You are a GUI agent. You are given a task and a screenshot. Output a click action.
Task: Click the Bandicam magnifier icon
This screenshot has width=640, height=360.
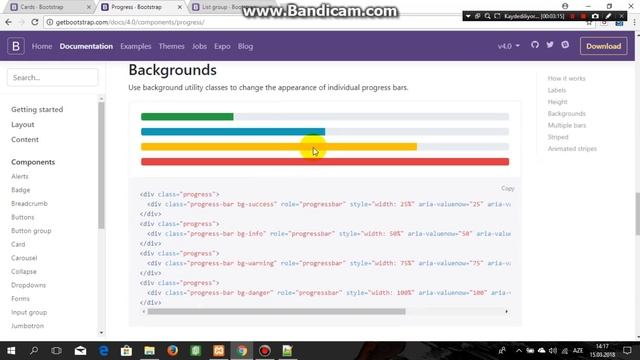(487, 16)
